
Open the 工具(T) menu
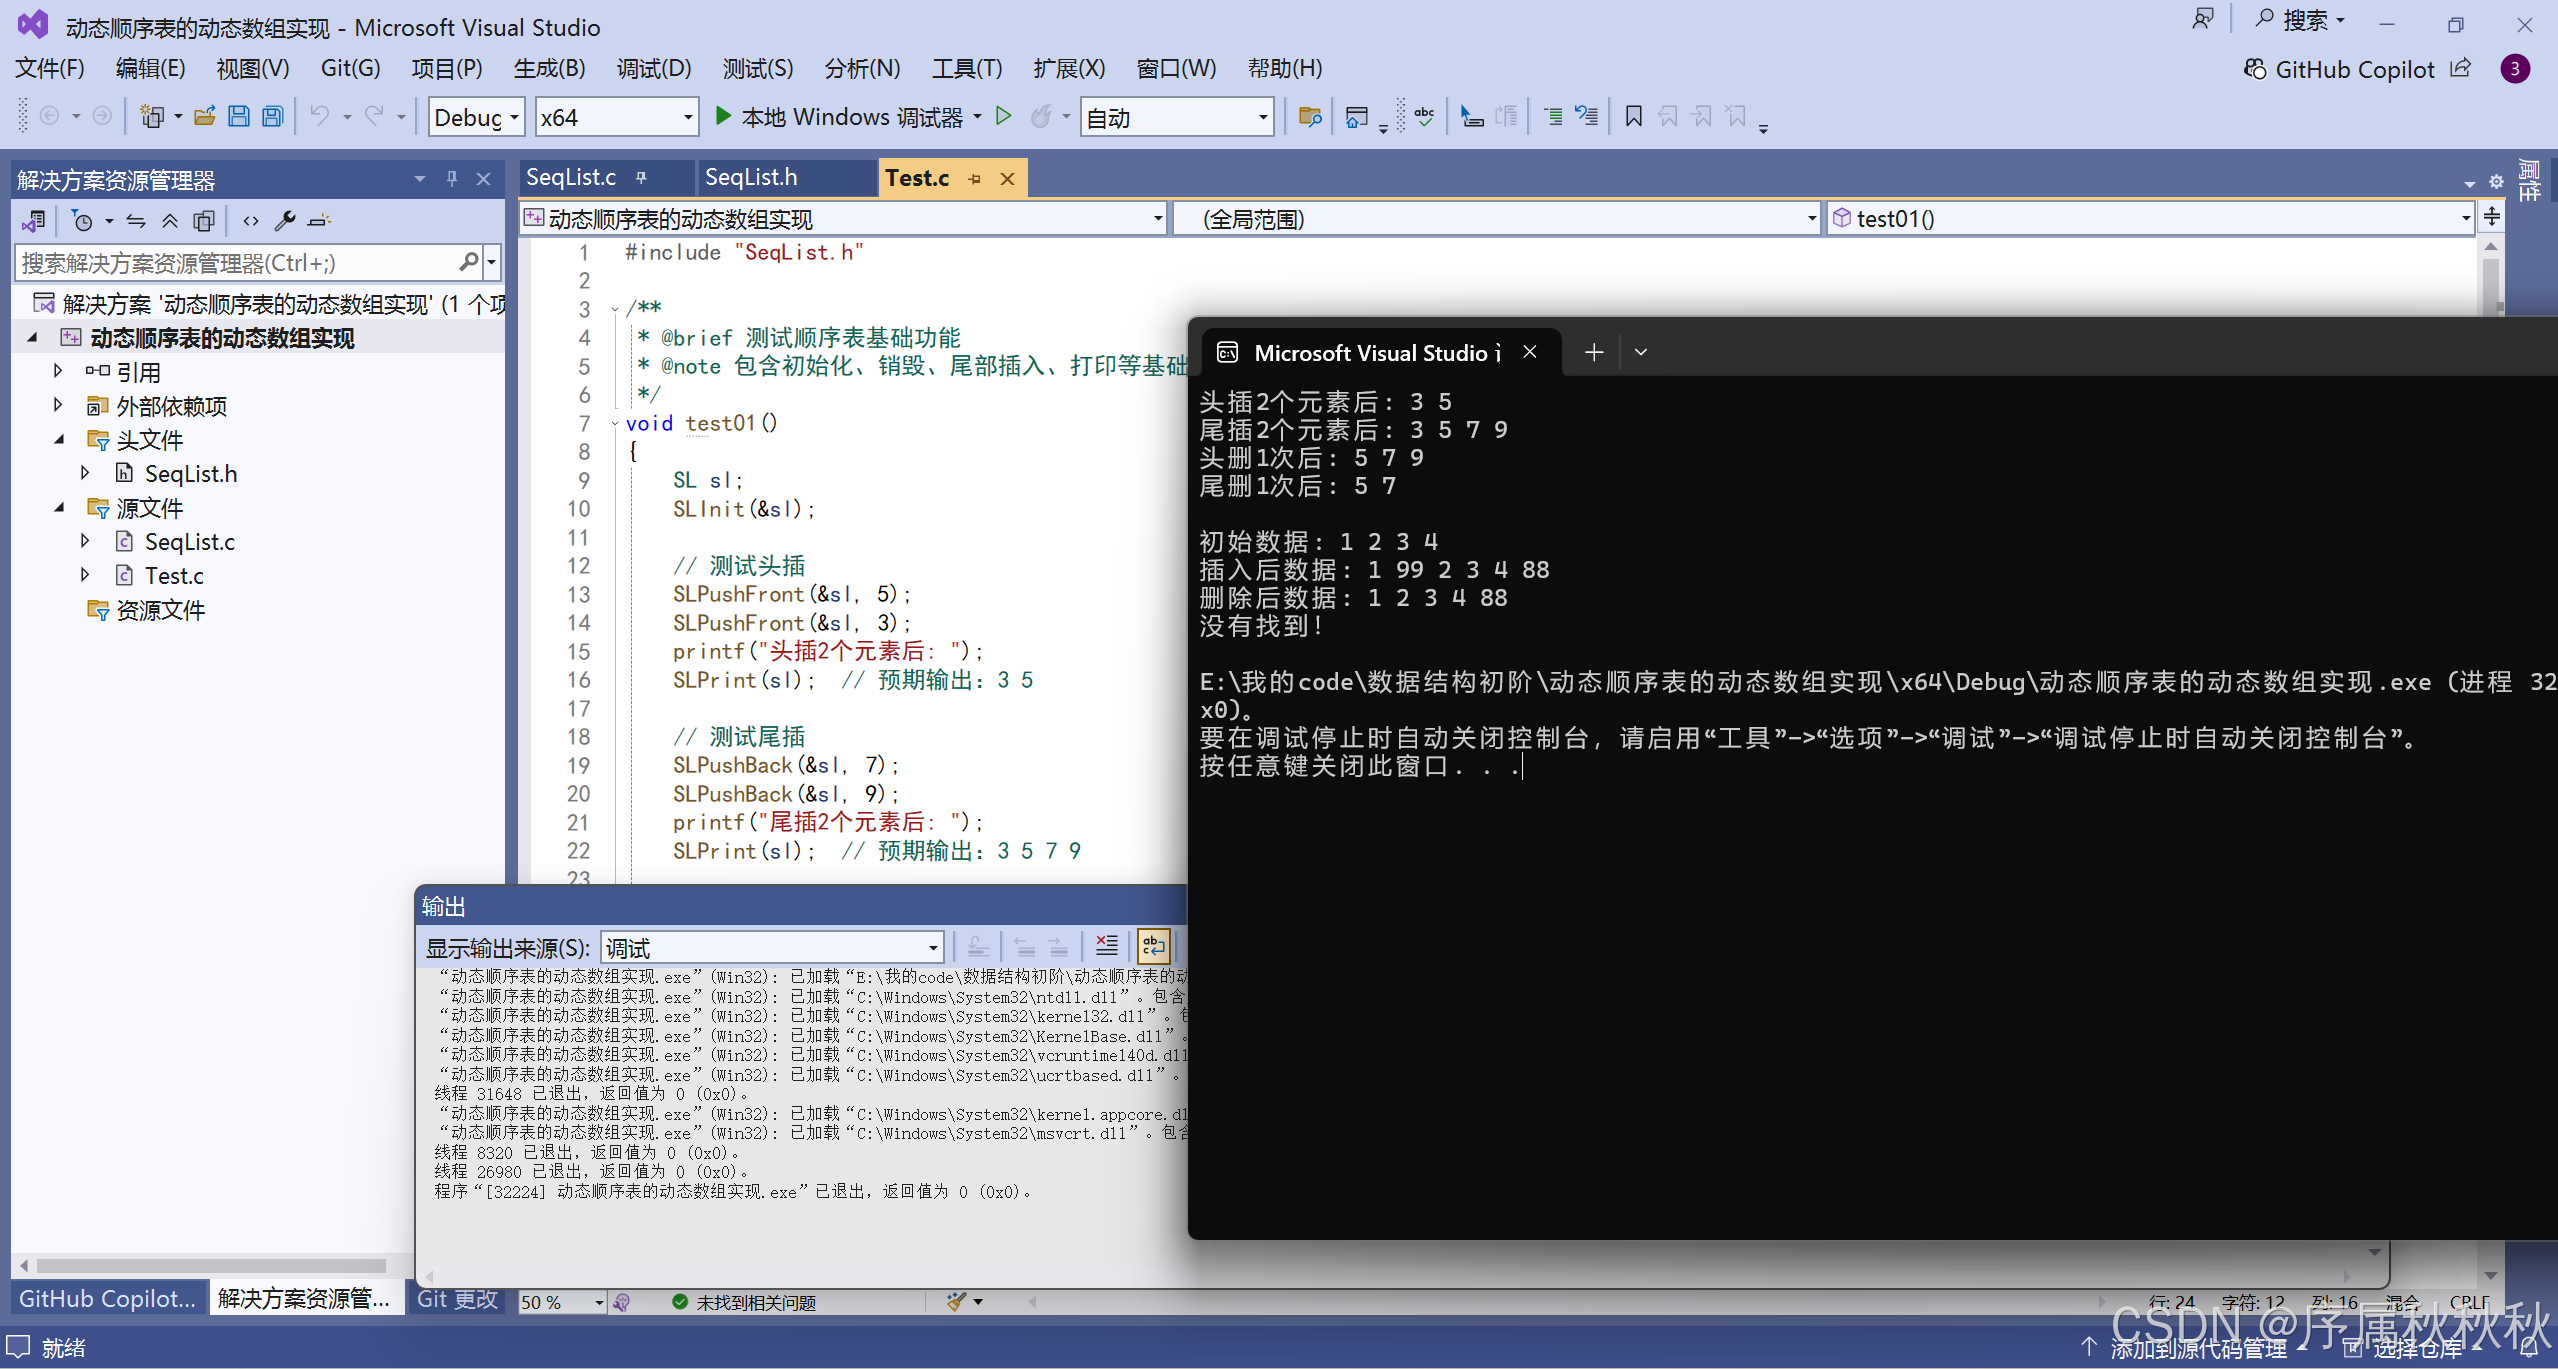pos(966,68)
